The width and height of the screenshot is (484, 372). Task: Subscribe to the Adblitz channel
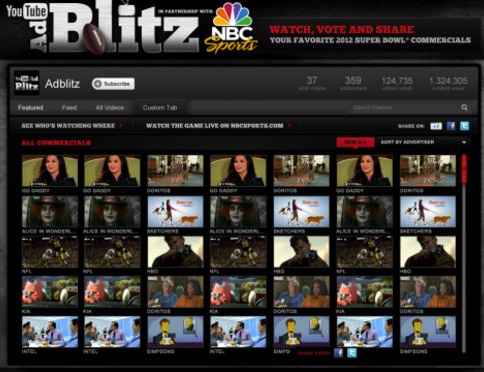113,84
